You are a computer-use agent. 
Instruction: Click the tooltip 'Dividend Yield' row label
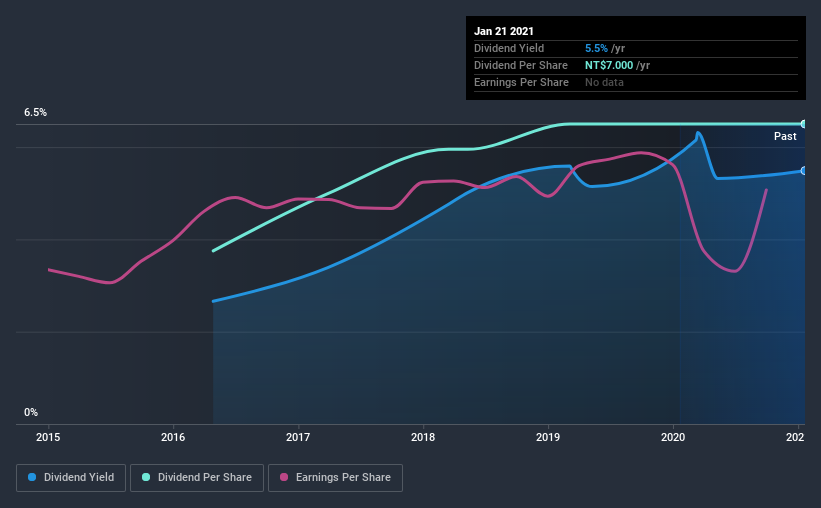[x=509, y=48]
